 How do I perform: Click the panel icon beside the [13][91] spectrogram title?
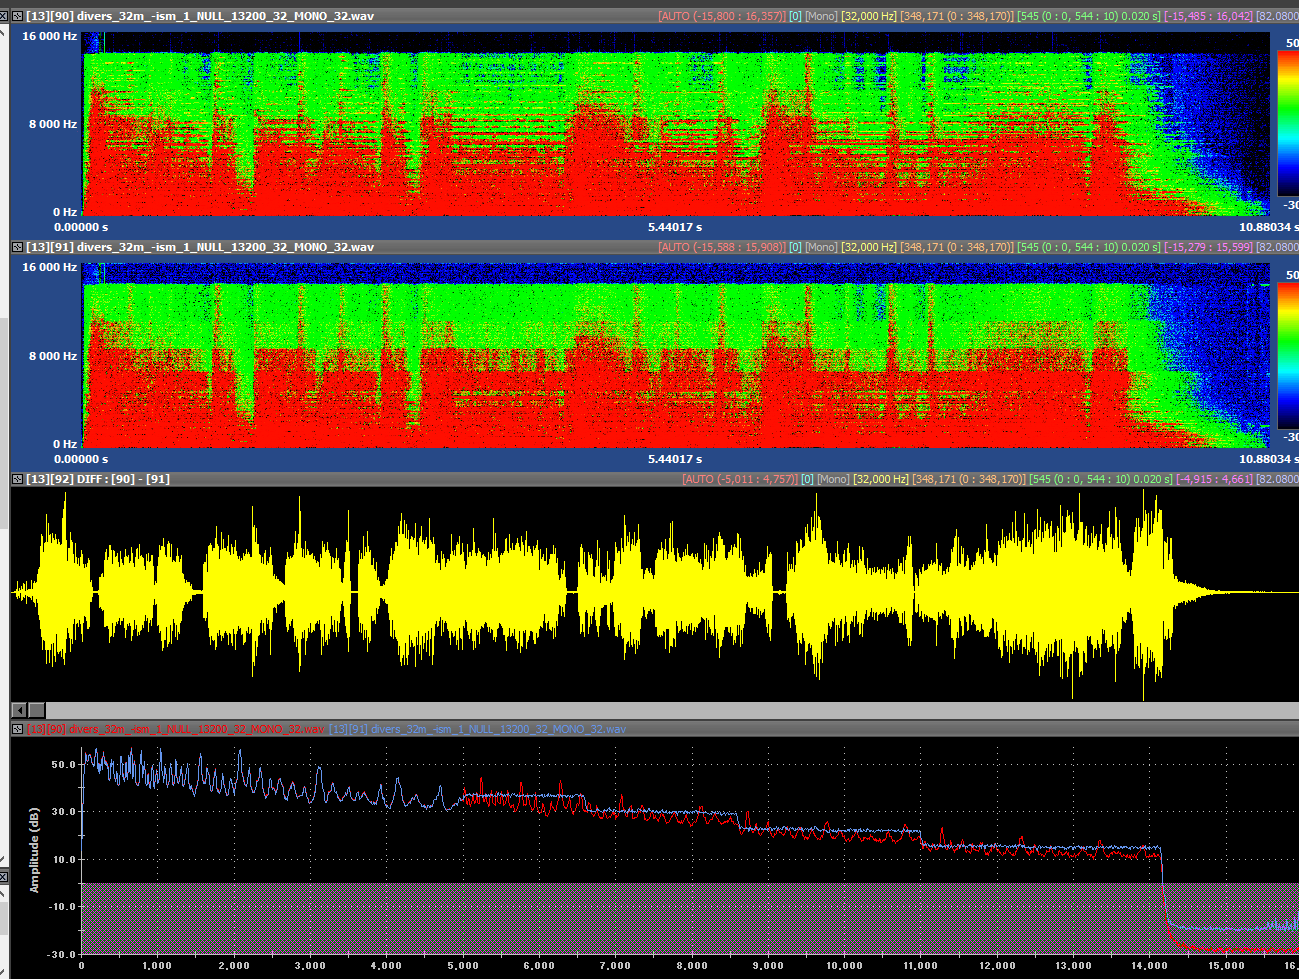tap(17, 247)
